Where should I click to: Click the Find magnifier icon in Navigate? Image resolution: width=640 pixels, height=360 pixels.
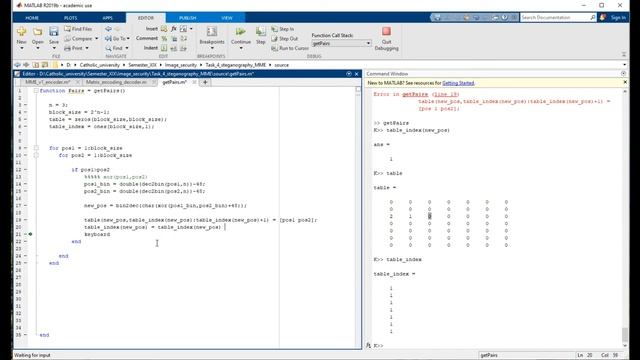(108, 48)
